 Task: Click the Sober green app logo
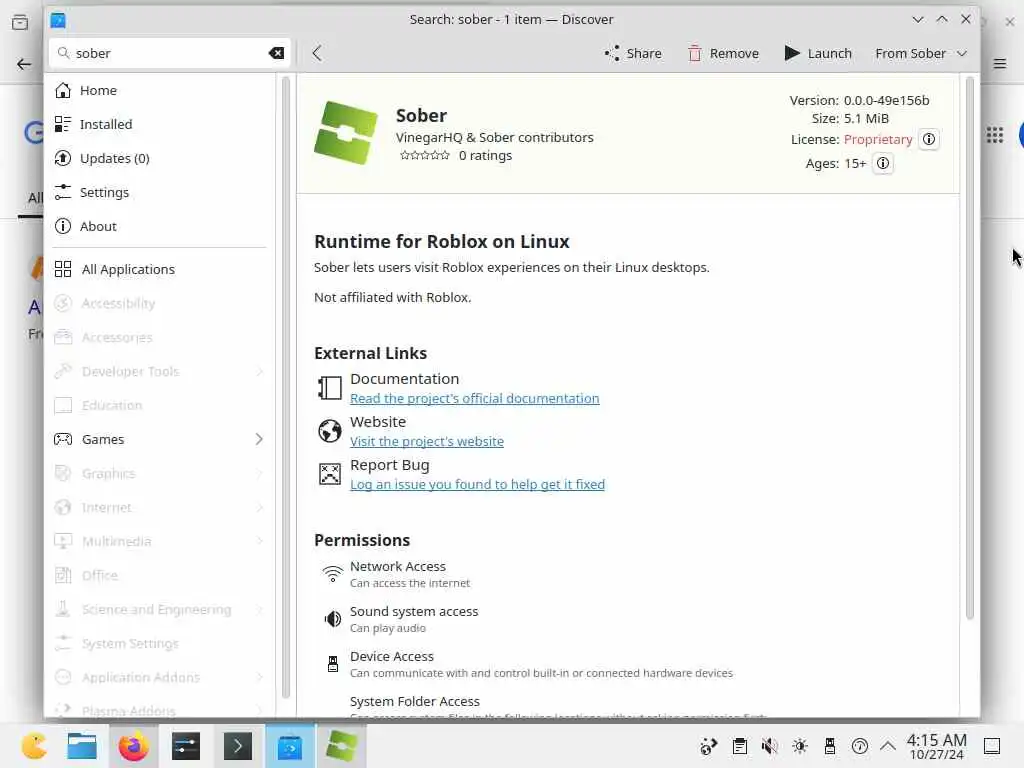[x=345, y=133]
